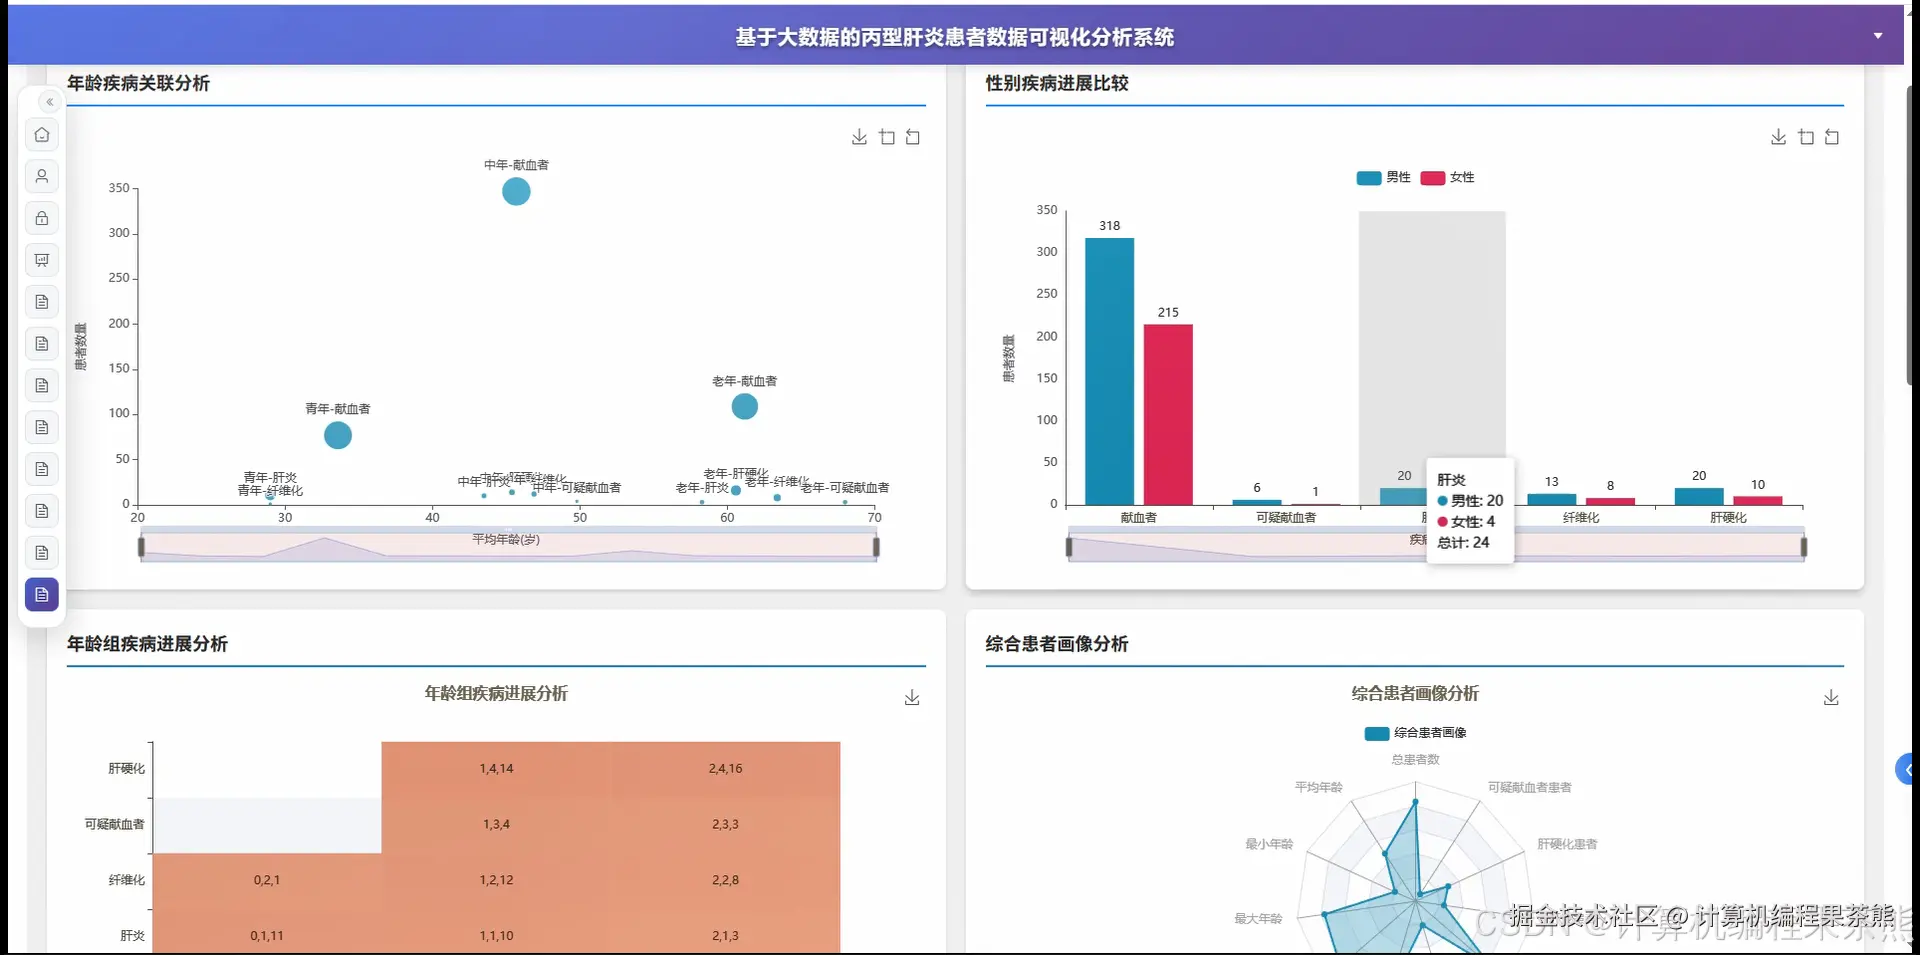This screenshot has height=955, width=1920.
Task: Open the home page from the sidebar
Action: (x=42, y=135)
